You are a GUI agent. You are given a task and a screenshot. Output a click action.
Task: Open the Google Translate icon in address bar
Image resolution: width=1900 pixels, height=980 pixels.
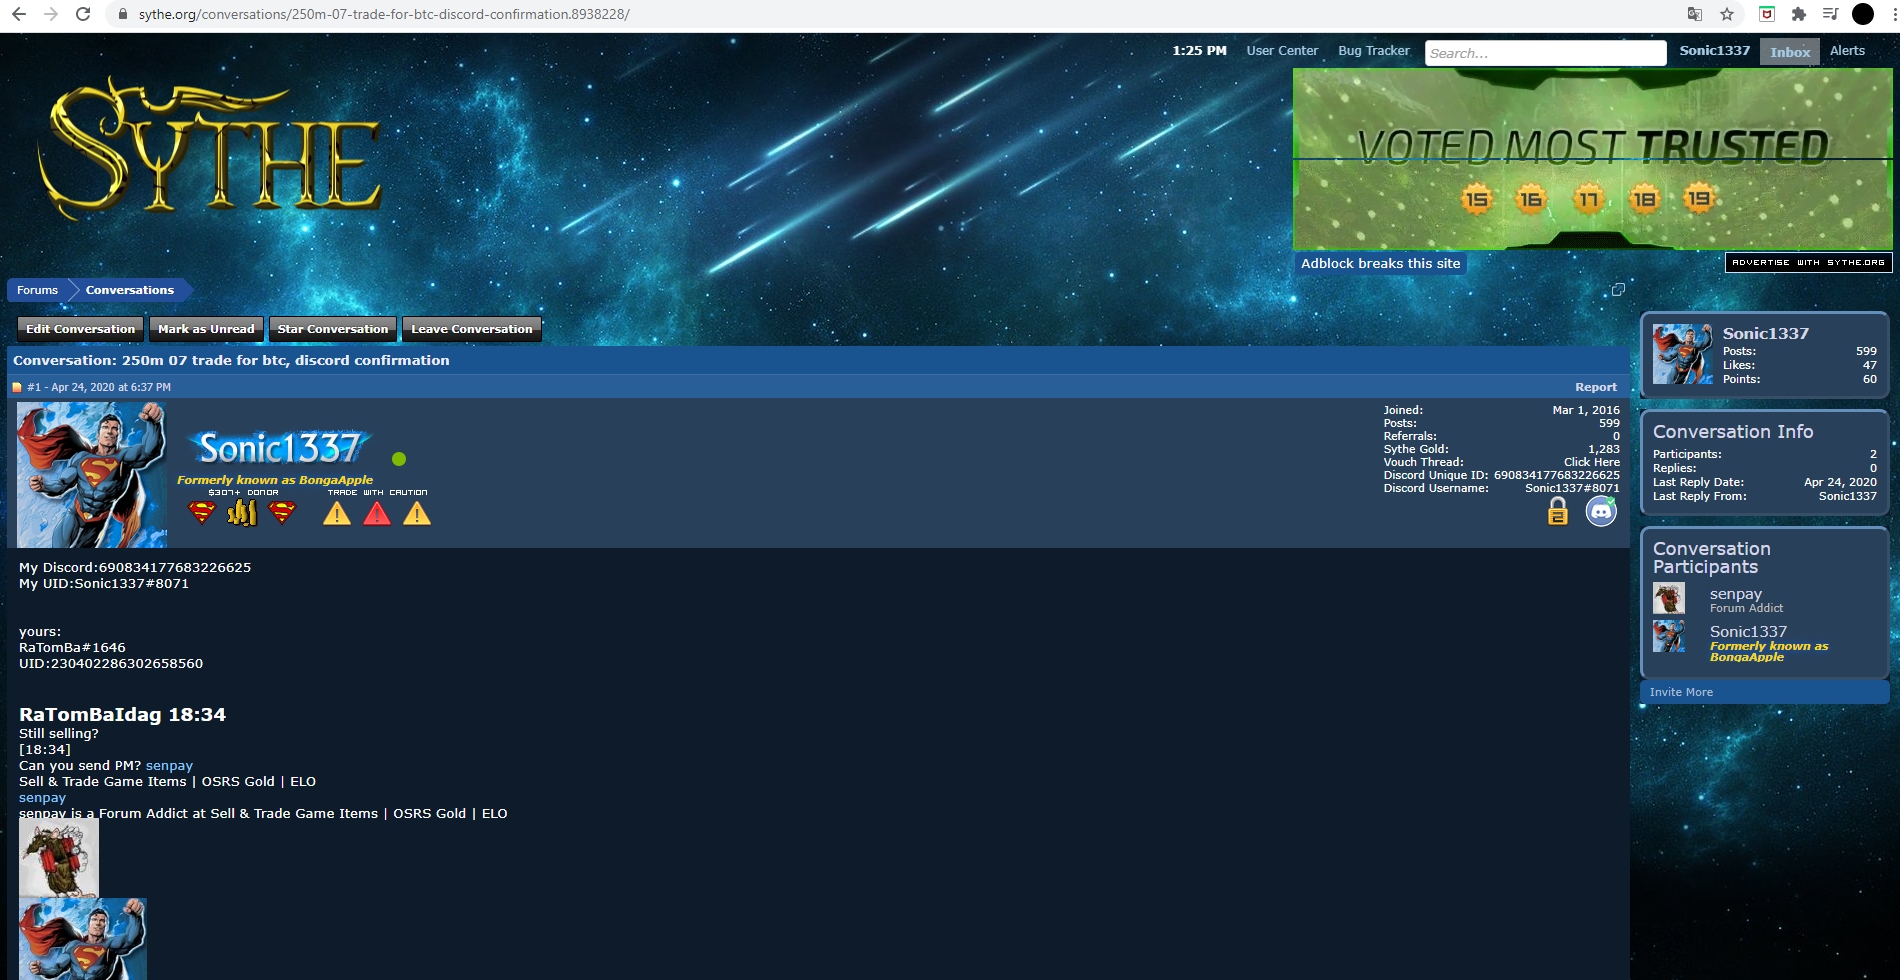pos(1694,14)
